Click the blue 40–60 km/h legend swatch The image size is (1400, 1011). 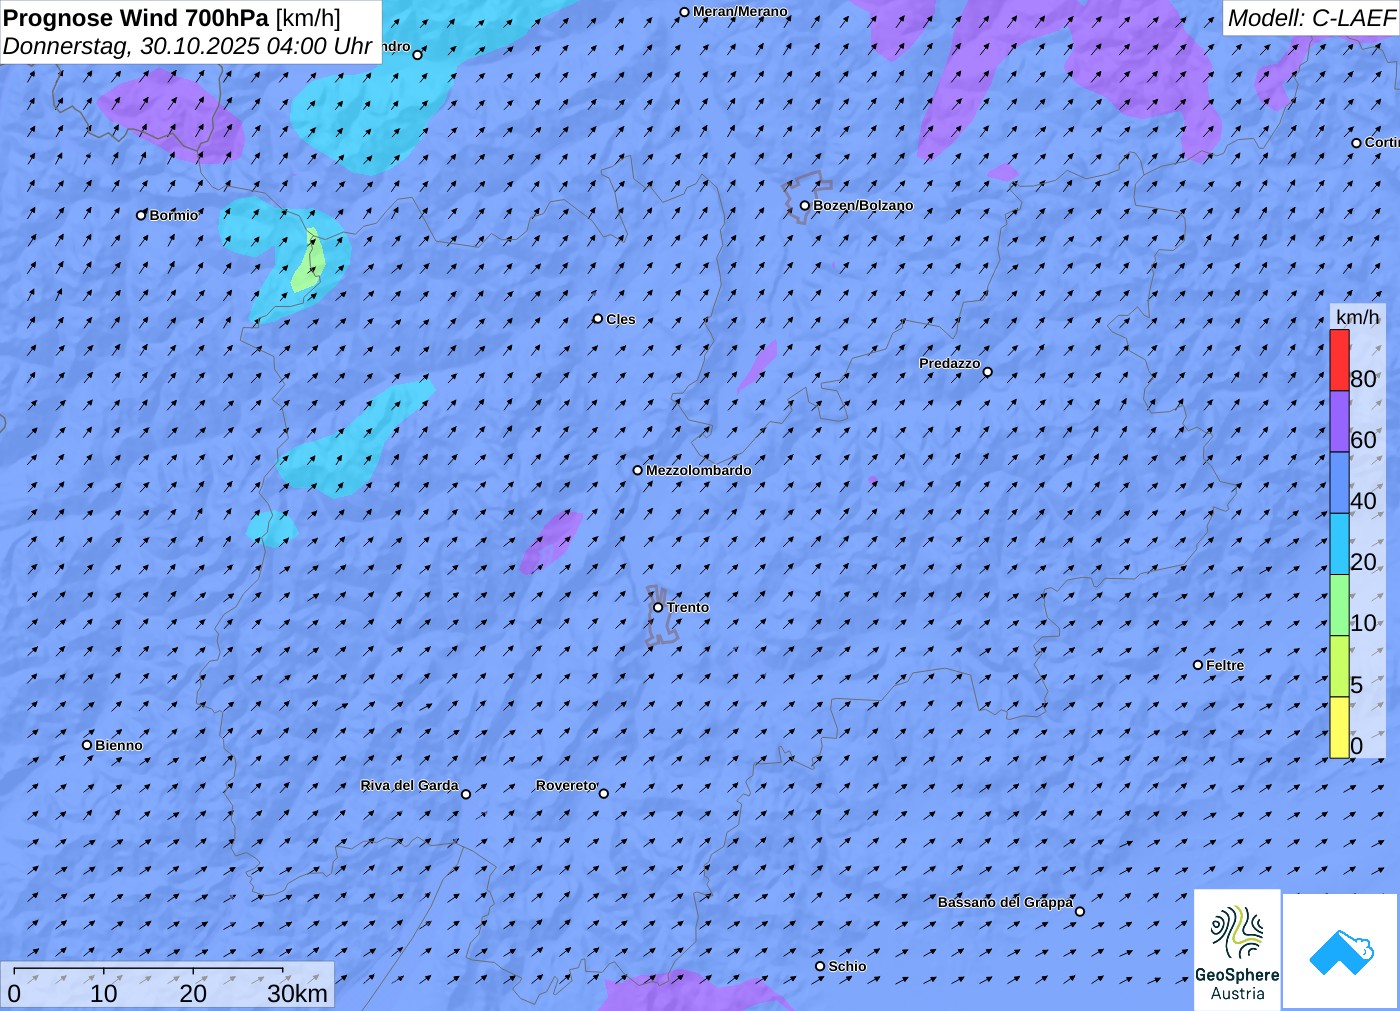click(1339, 483)
